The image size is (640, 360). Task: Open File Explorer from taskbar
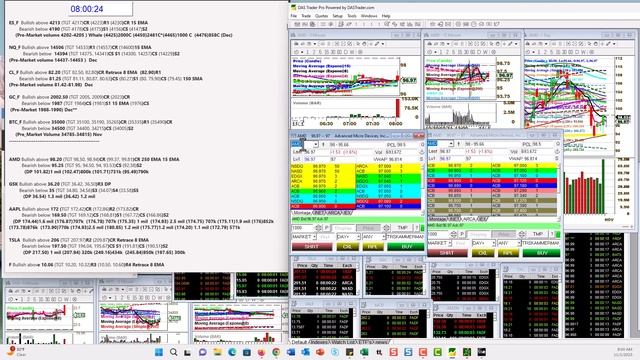(x=217, y=352)
